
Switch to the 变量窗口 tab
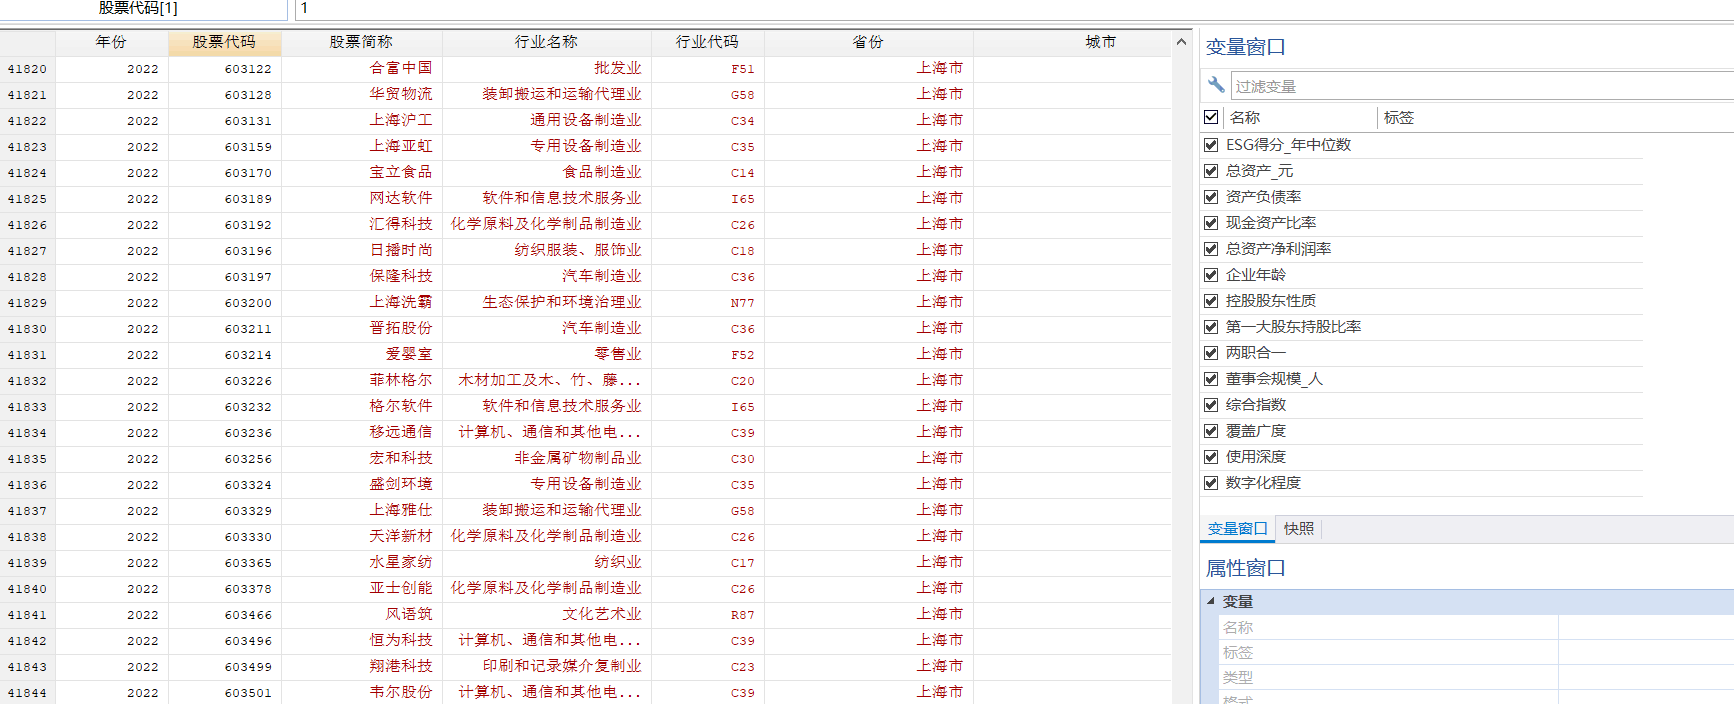click(x=1237, y=529)
